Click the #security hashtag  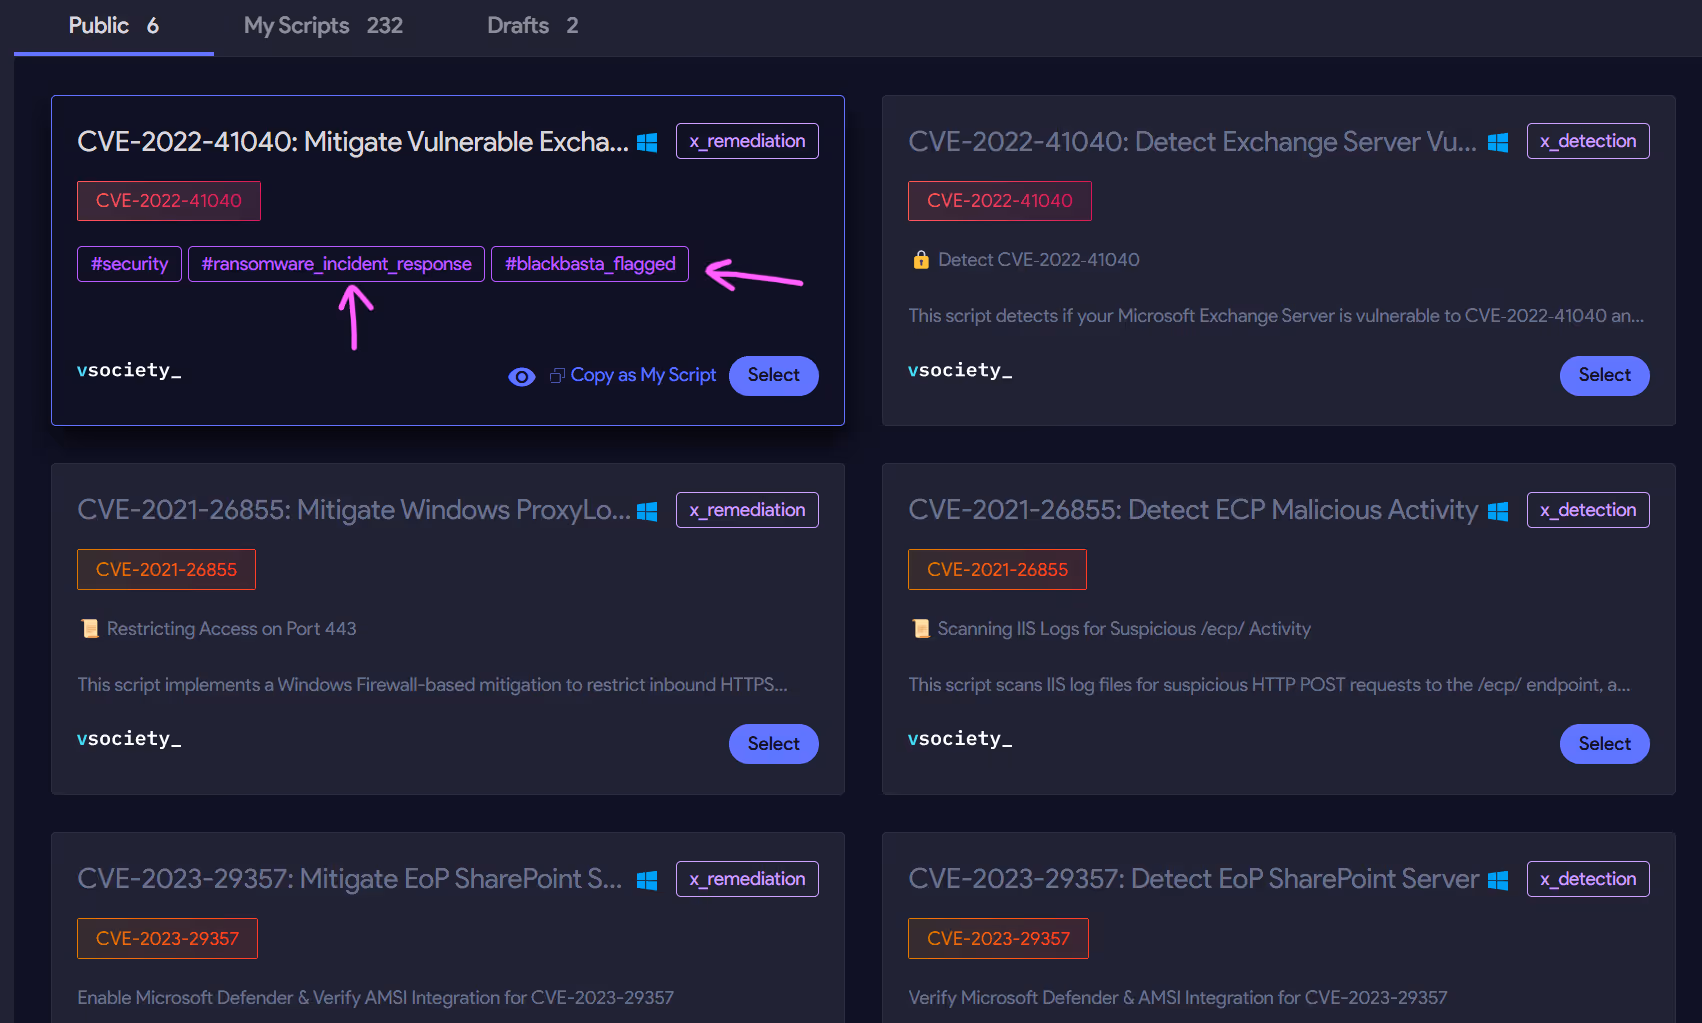click(x=129, y=264)
